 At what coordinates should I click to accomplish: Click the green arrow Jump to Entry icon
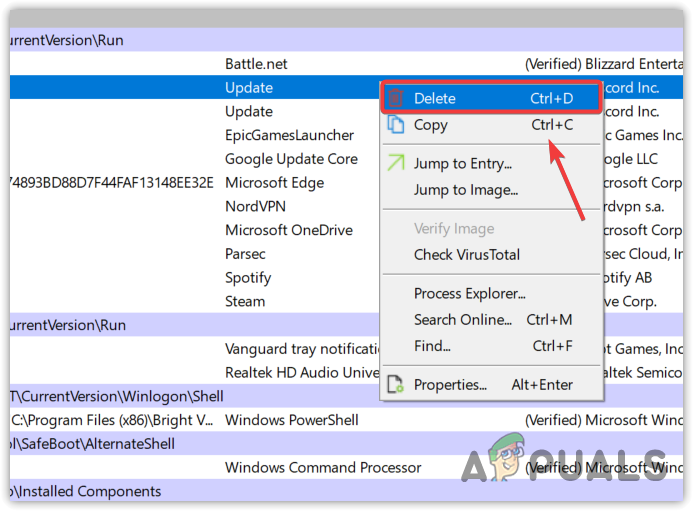(x=396, y=162)
